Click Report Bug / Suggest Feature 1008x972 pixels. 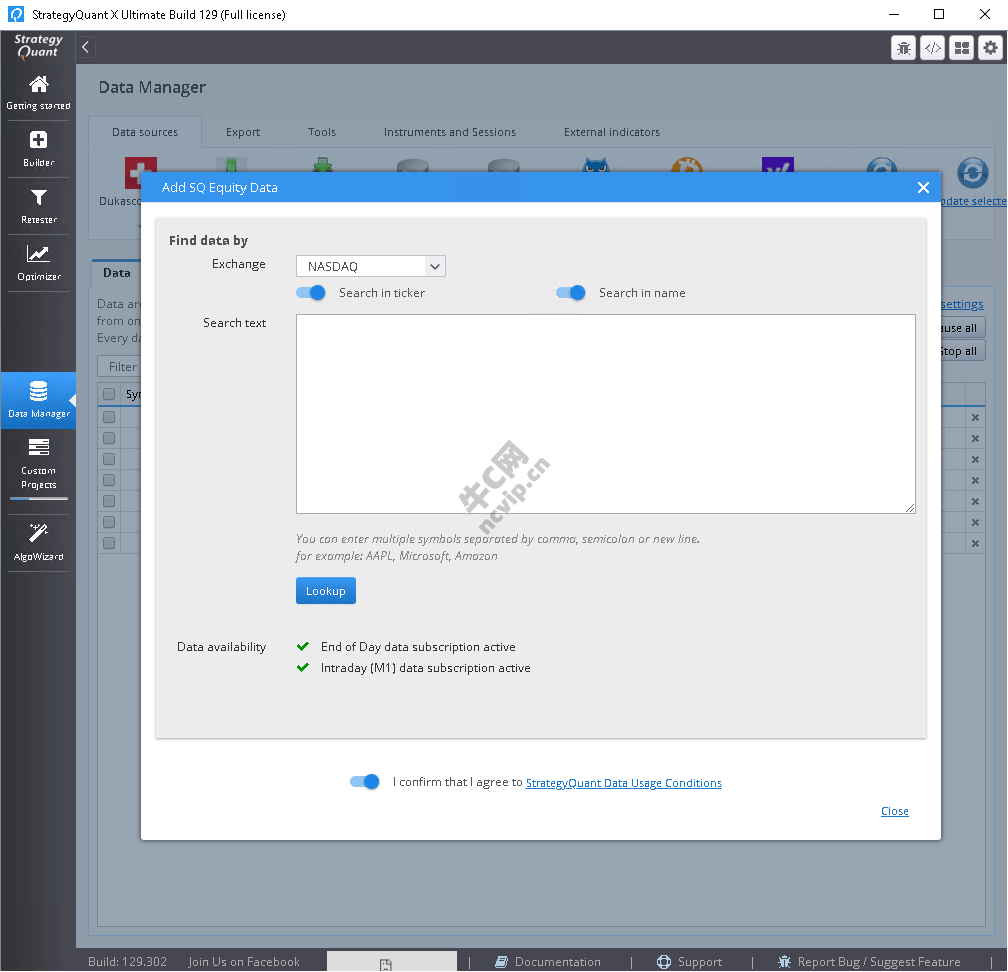pyautogui.click(x=879, y=962)
